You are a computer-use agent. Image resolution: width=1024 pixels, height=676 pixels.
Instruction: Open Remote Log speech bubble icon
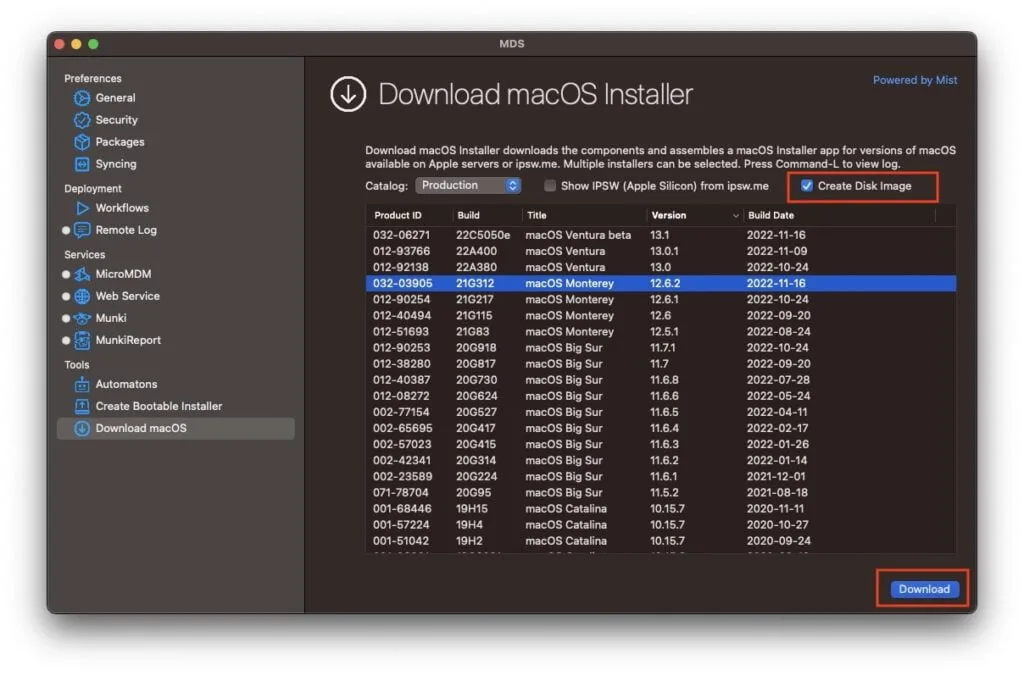[82, 230]
